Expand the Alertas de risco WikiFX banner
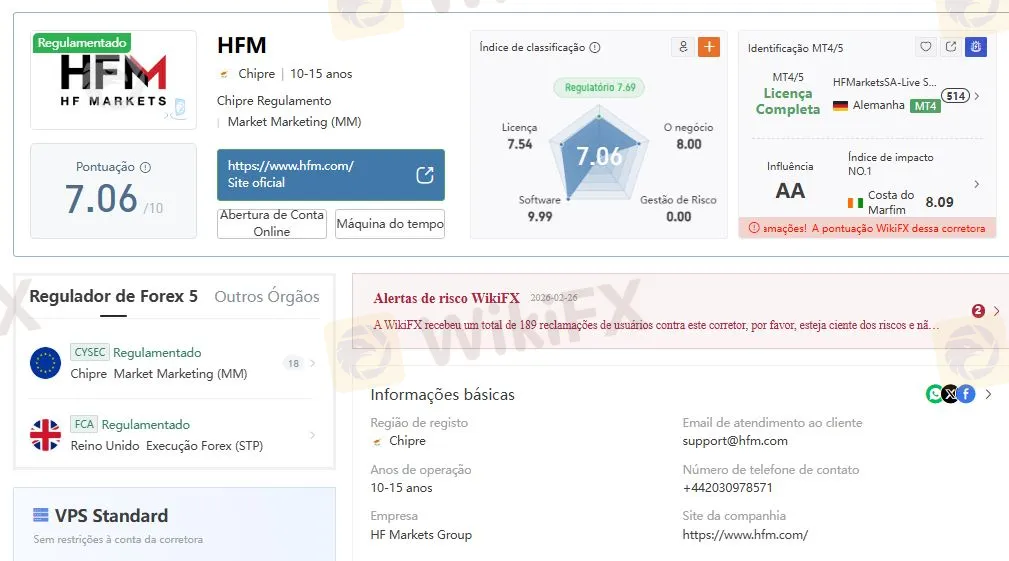The width and height of the screenshot is (1009, 561). 996,311
